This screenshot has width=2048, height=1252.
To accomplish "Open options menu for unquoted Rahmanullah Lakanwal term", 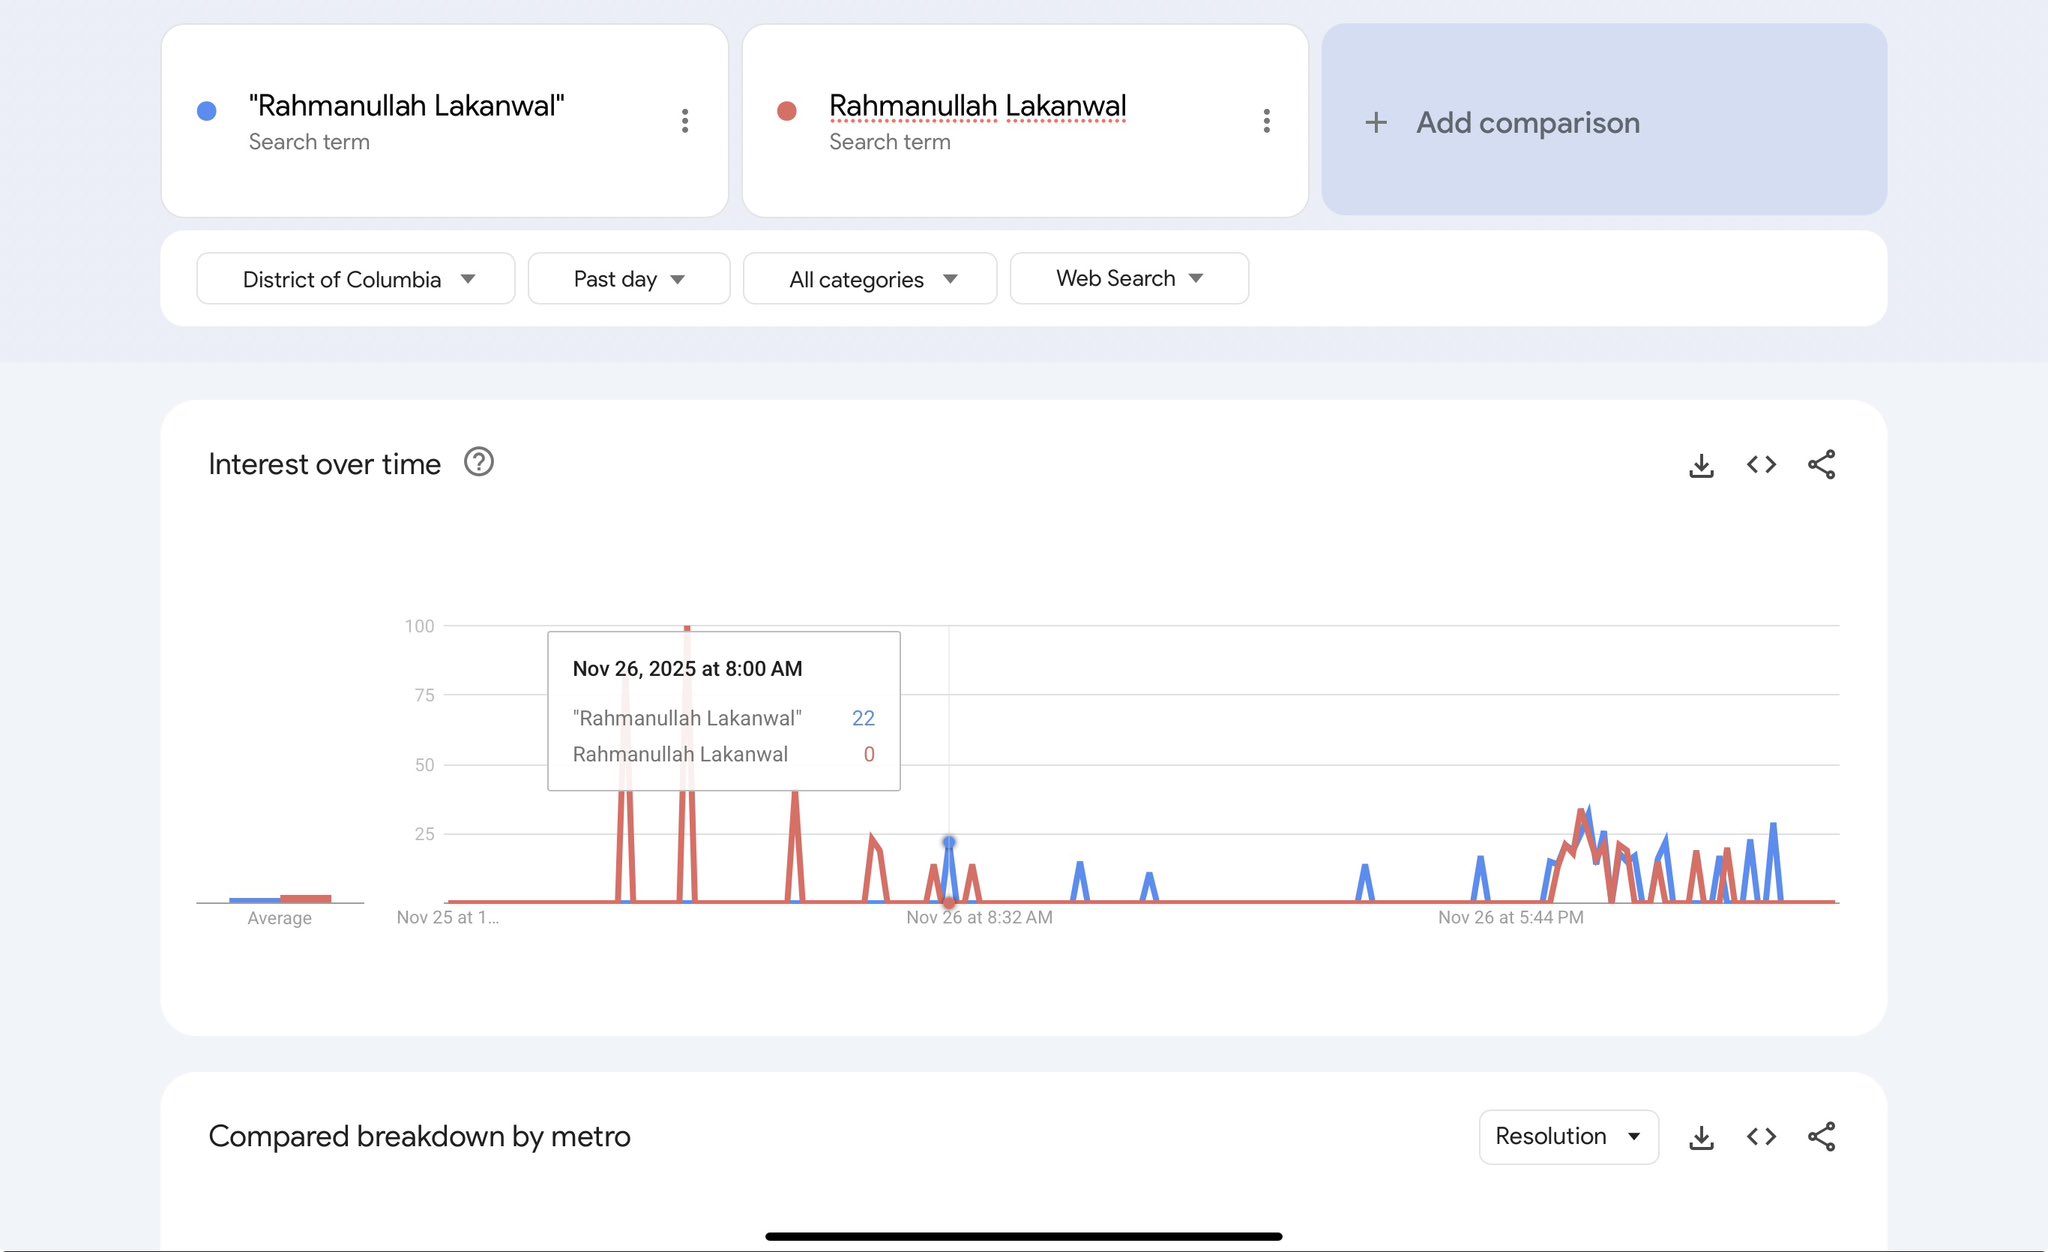I will coord(1266,121).
